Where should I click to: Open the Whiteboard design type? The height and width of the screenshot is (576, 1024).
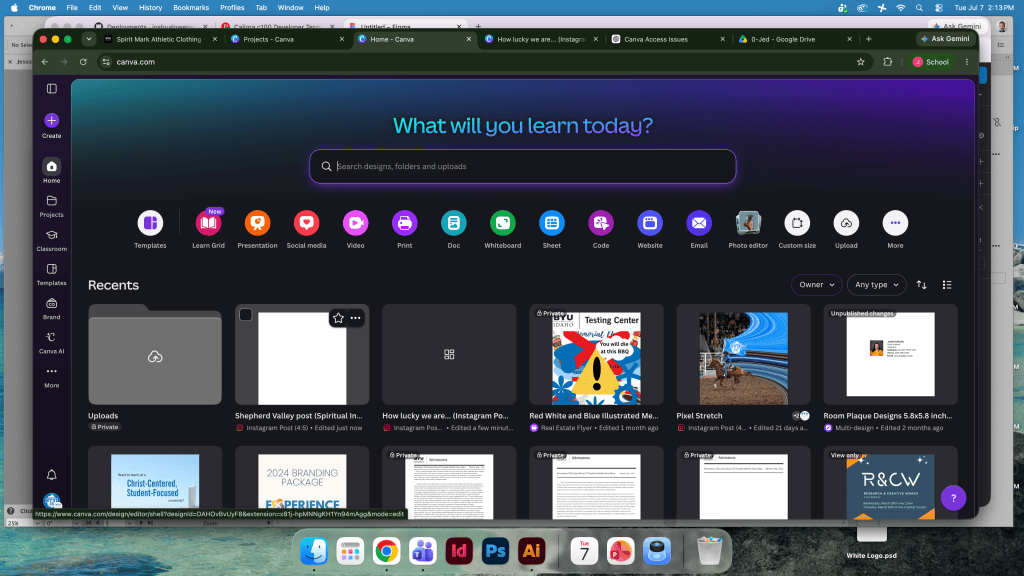click(502, 223)
